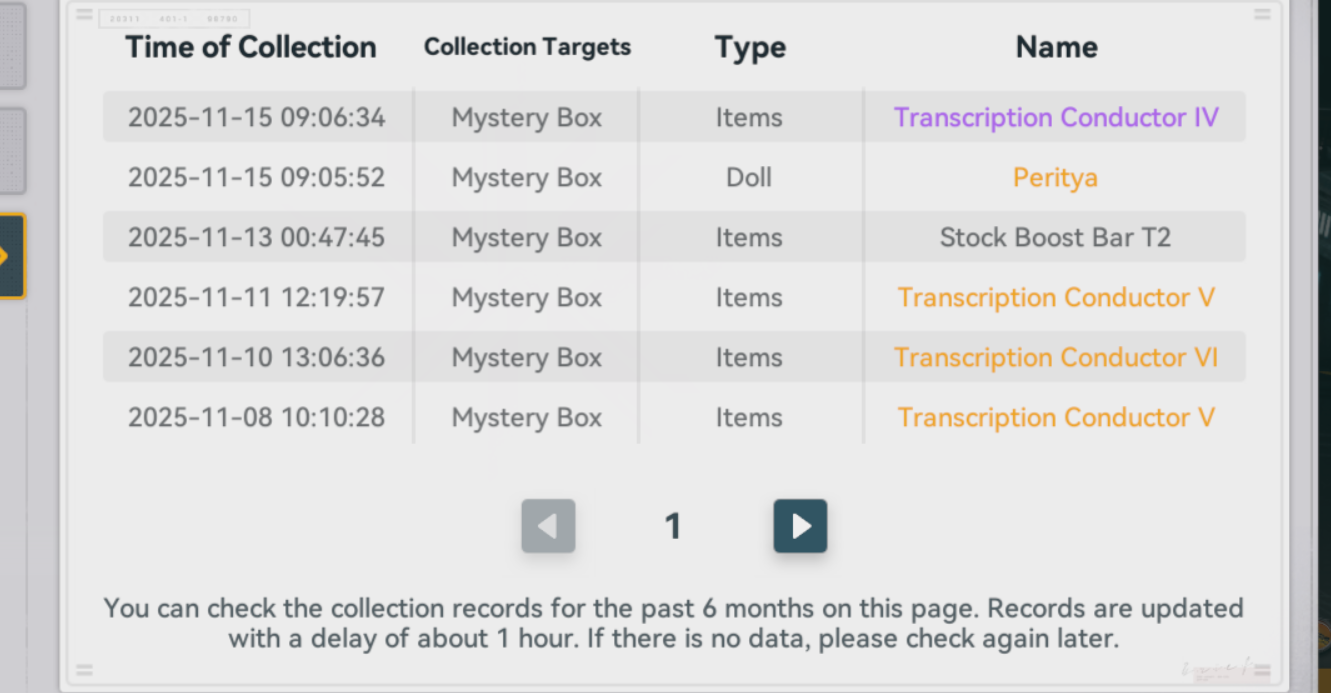Click the Collection Targets column header
Viewport: 1331px width, 693px height.
point(527,47)
